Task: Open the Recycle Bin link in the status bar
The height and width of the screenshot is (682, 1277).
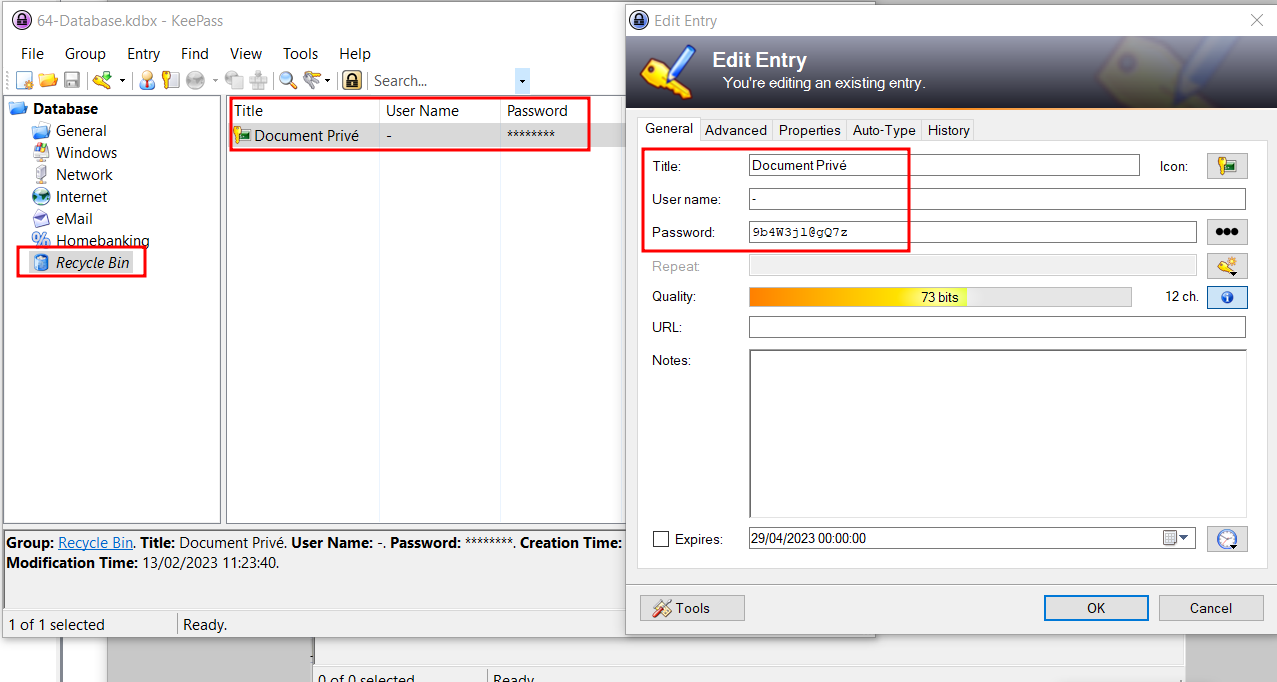Action: click(x=95, y=542)
